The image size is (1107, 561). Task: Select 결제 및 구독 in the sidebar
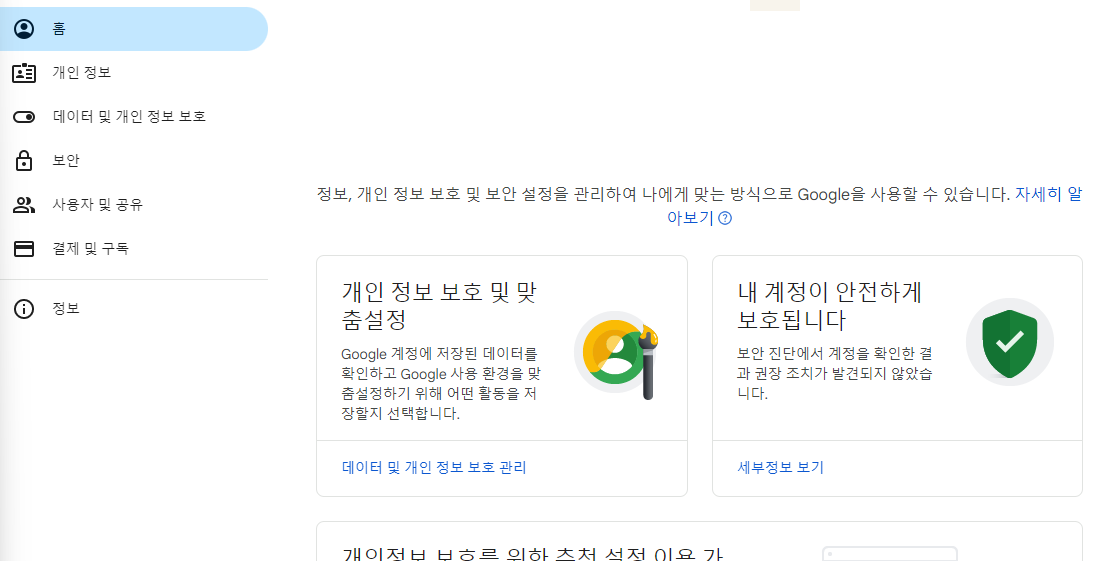coord(134,248)
